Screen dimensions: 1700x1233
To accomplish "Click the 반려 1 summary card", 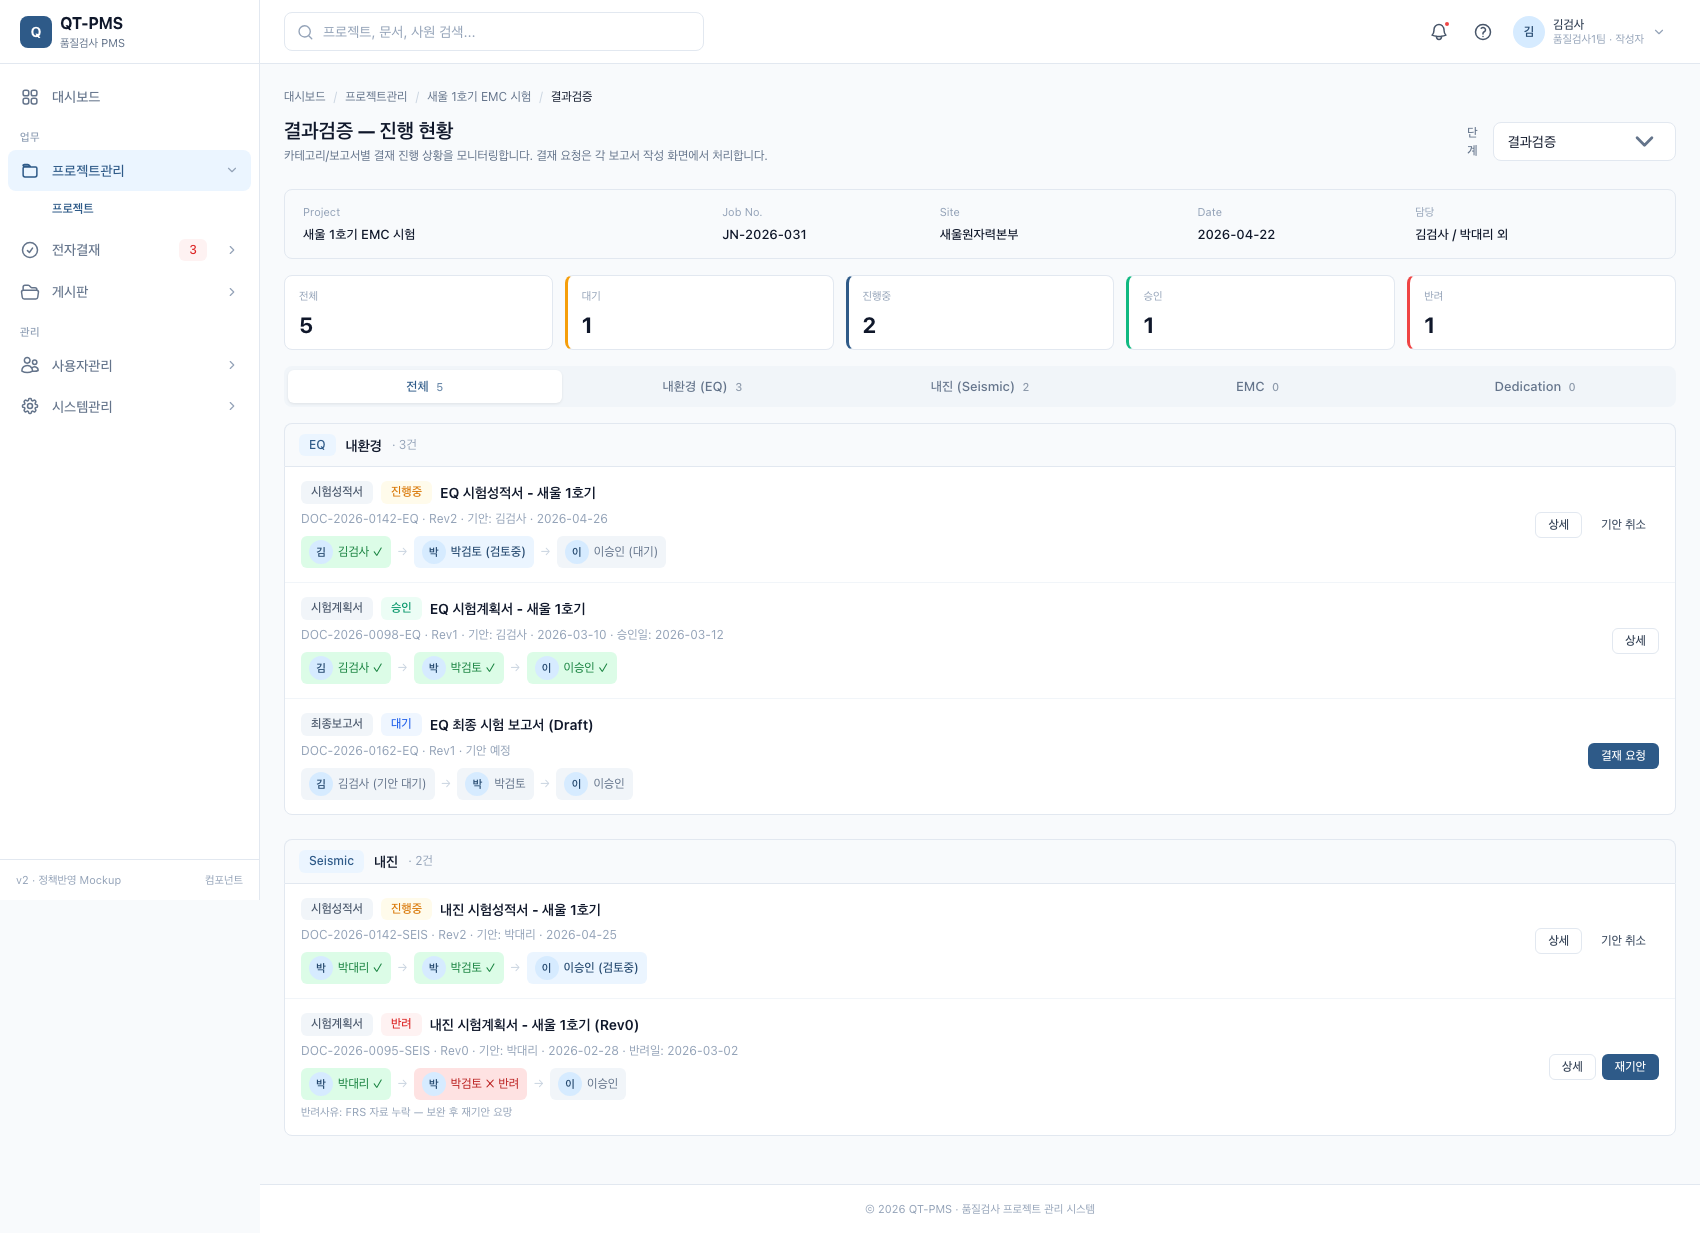I will 1541,313.
